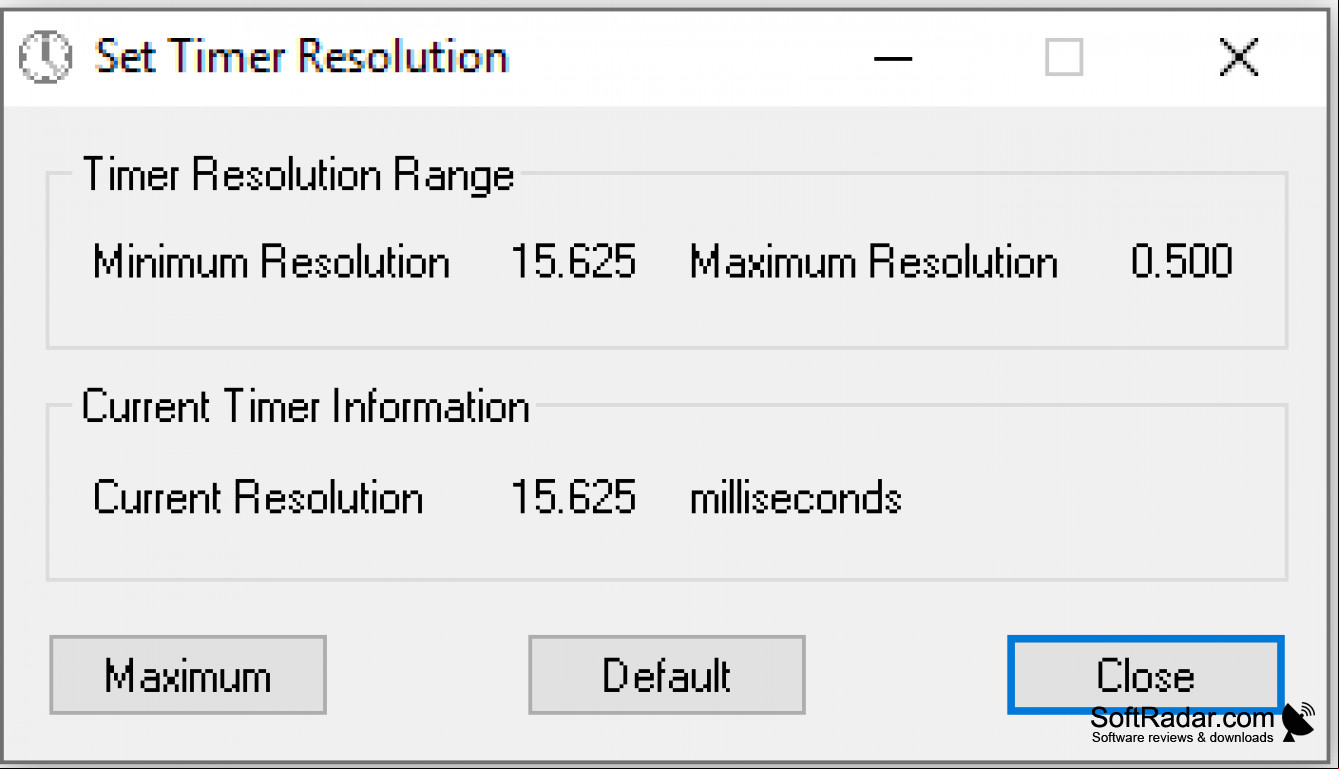Click the Current Resolution label
The width and height of the screenshot is (1339, 769).
[258, 497]
